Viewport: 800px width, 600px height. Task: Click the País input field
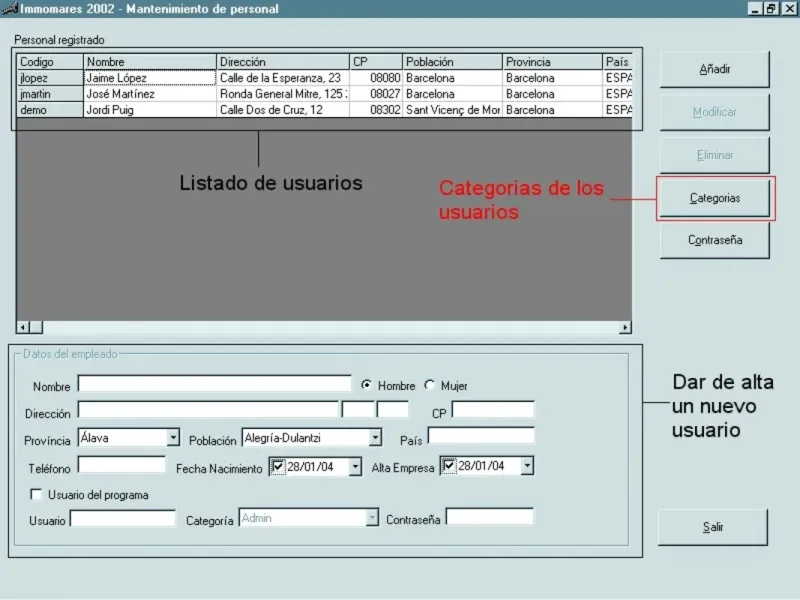(481, 436)
